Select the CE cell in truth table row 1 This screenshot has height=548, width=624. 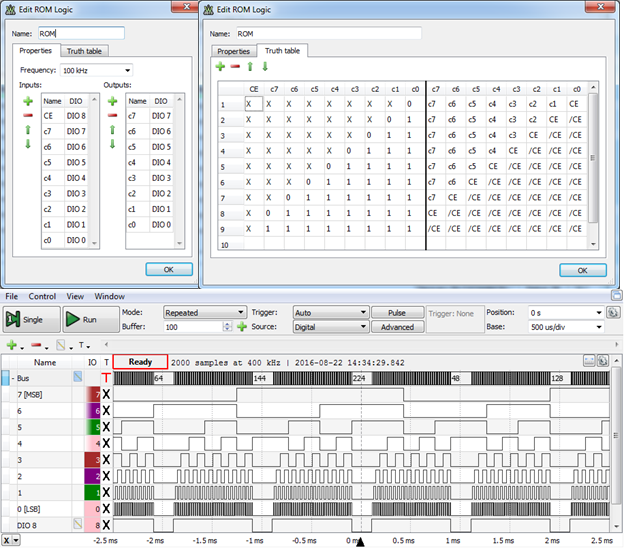254,104
